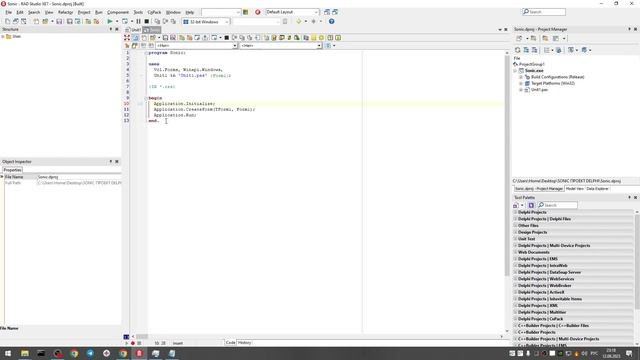Click the Collapse All icon in Project Manager
640x360 pixels.
click(x=534, y=50)
